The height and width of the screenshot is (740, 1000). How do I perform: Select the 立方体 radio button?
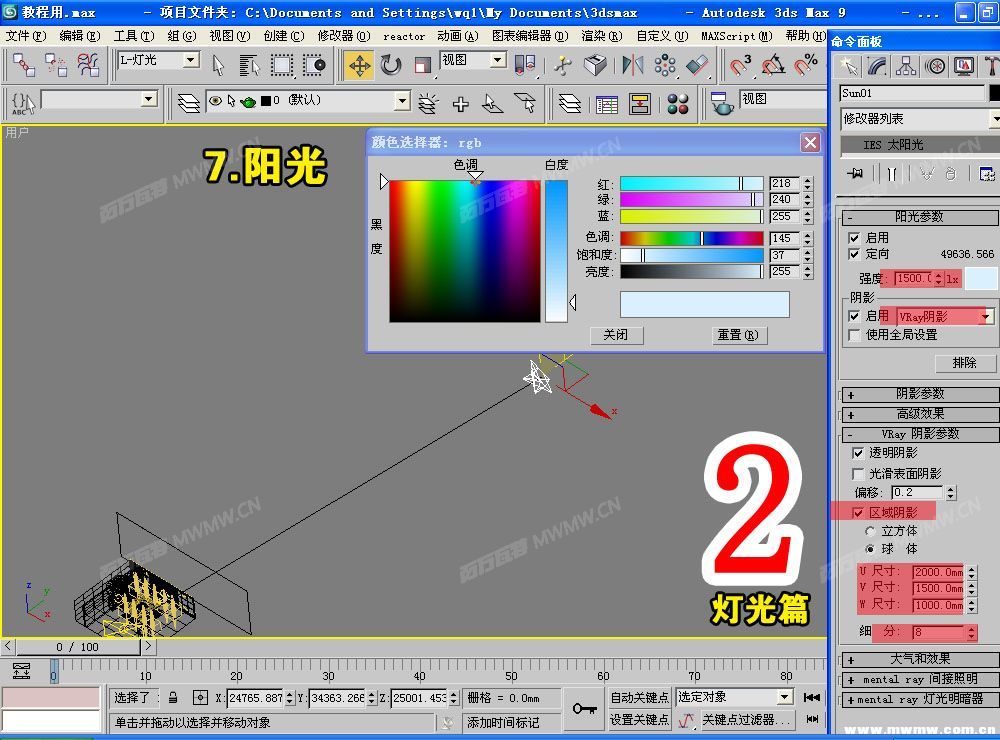870,531
